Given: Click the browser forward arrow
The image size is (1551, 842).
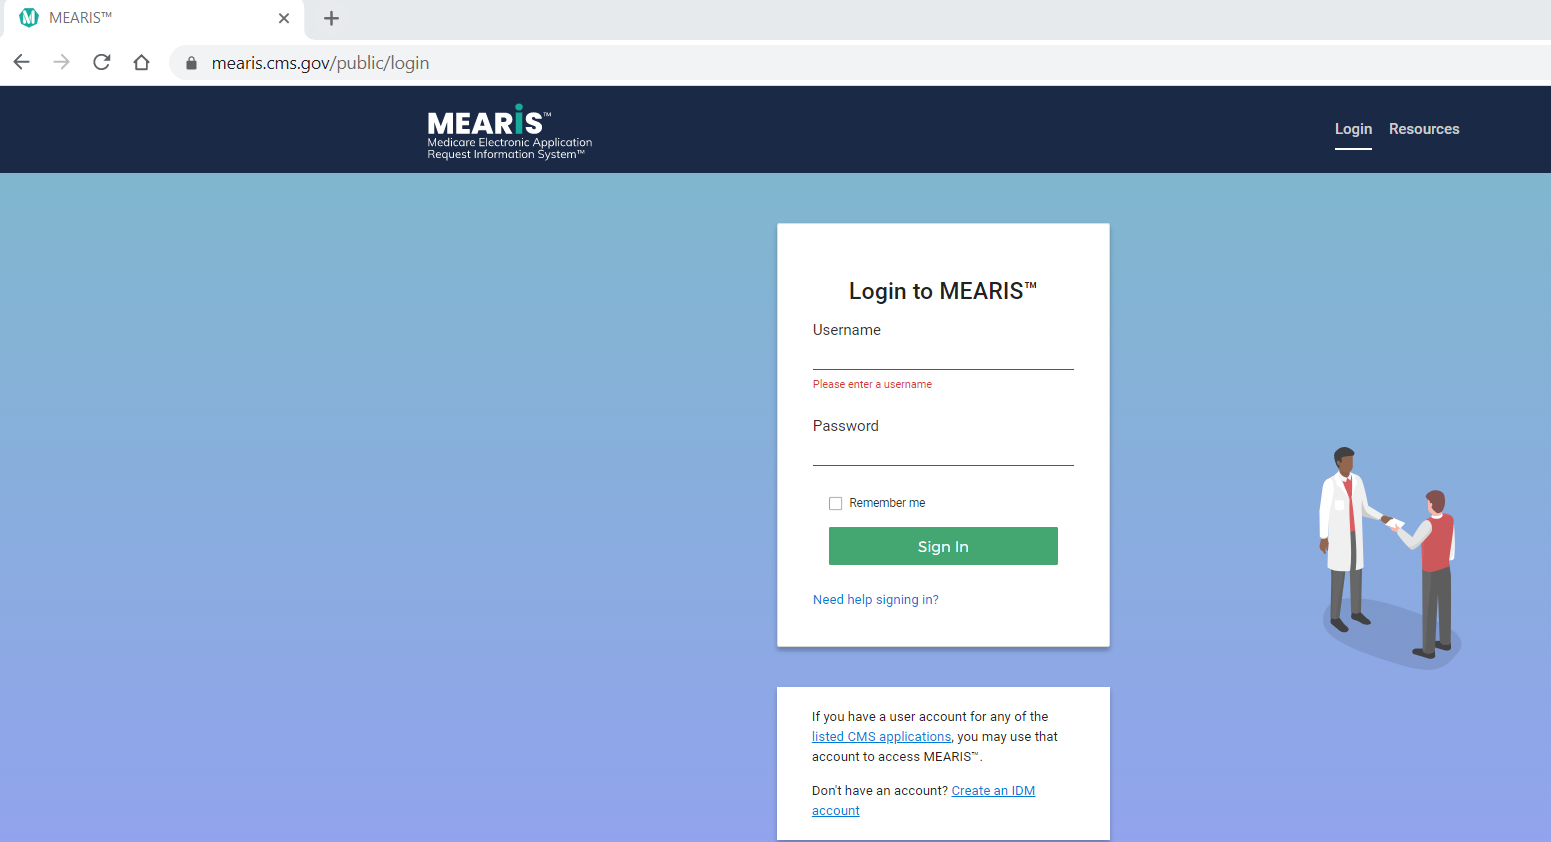Looking at the screenshot, I should point(62,62).
